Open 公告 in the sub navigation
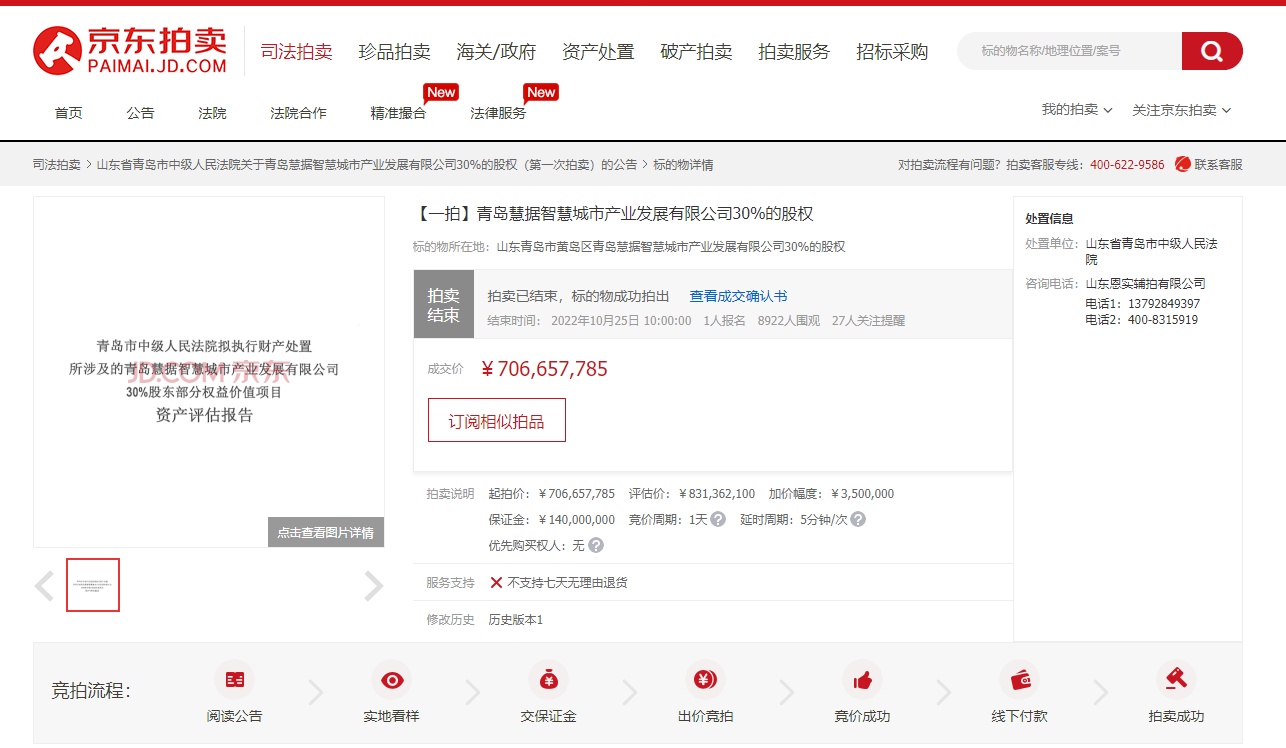The width and height of the screenshot is (1286, 748). [141, 113]
